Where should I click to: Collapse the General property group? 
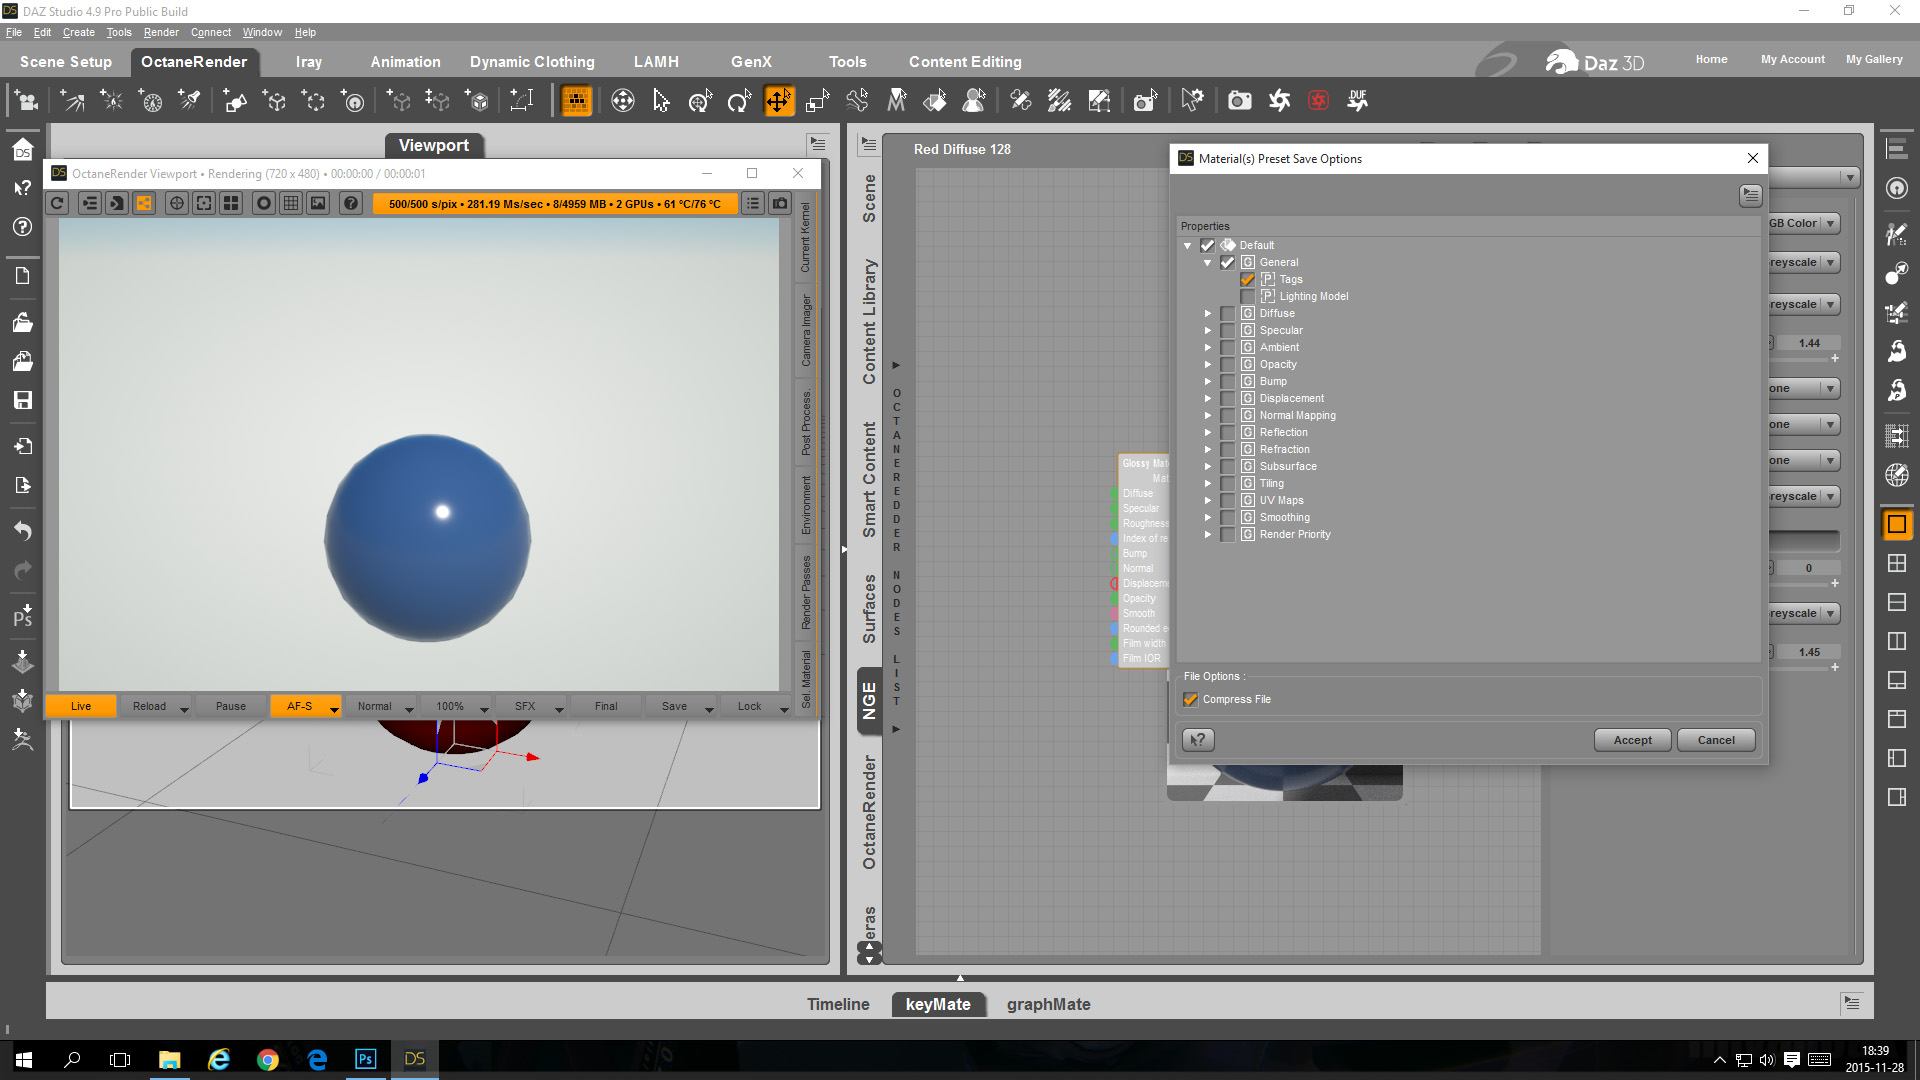tap(1207, 263)
